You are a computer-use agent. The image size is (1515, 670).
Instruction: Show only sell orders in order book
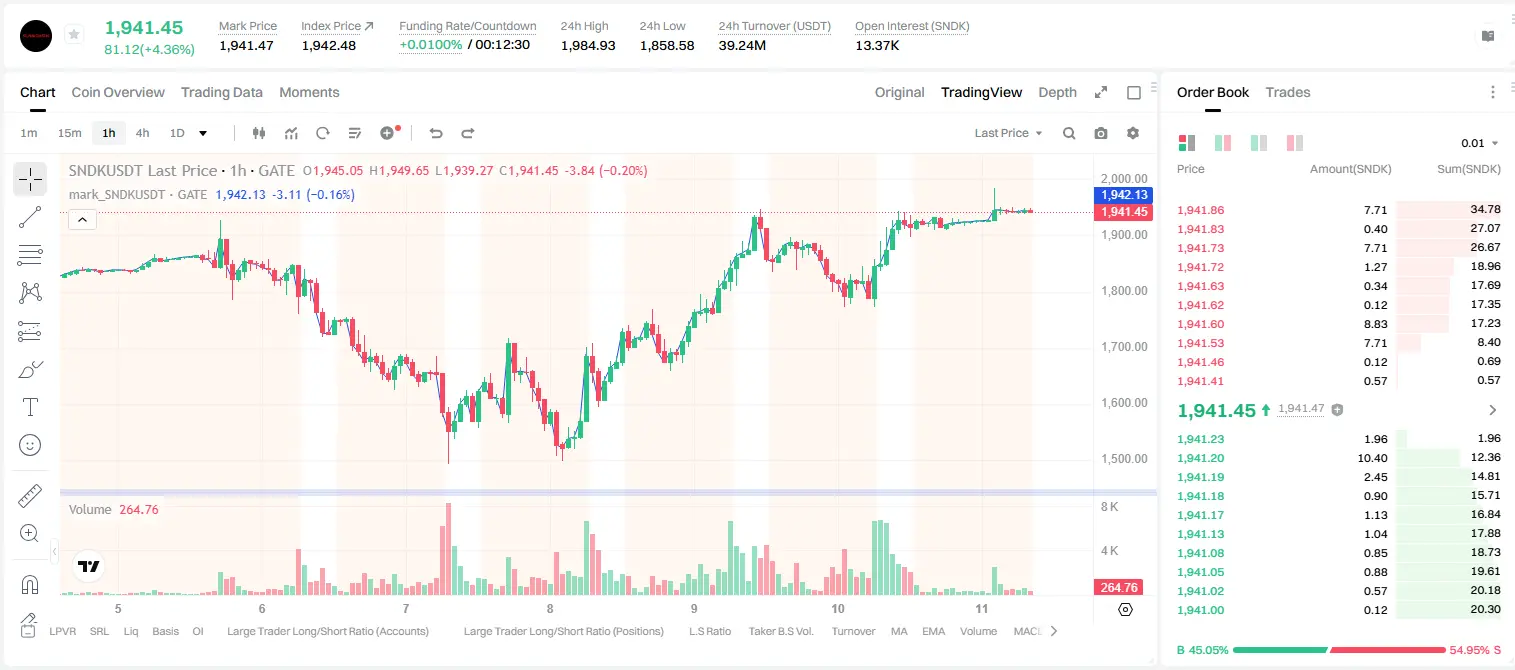1295,143
